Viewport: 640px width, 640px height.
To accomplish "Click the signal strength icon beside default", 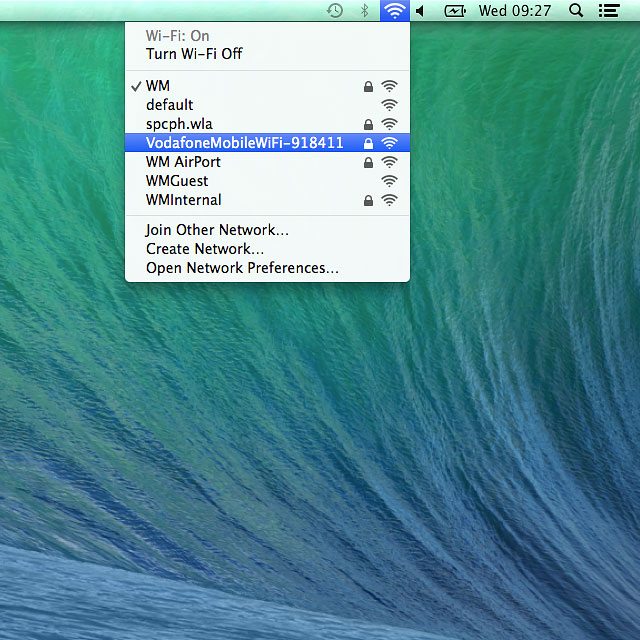I will click(389, 105).
